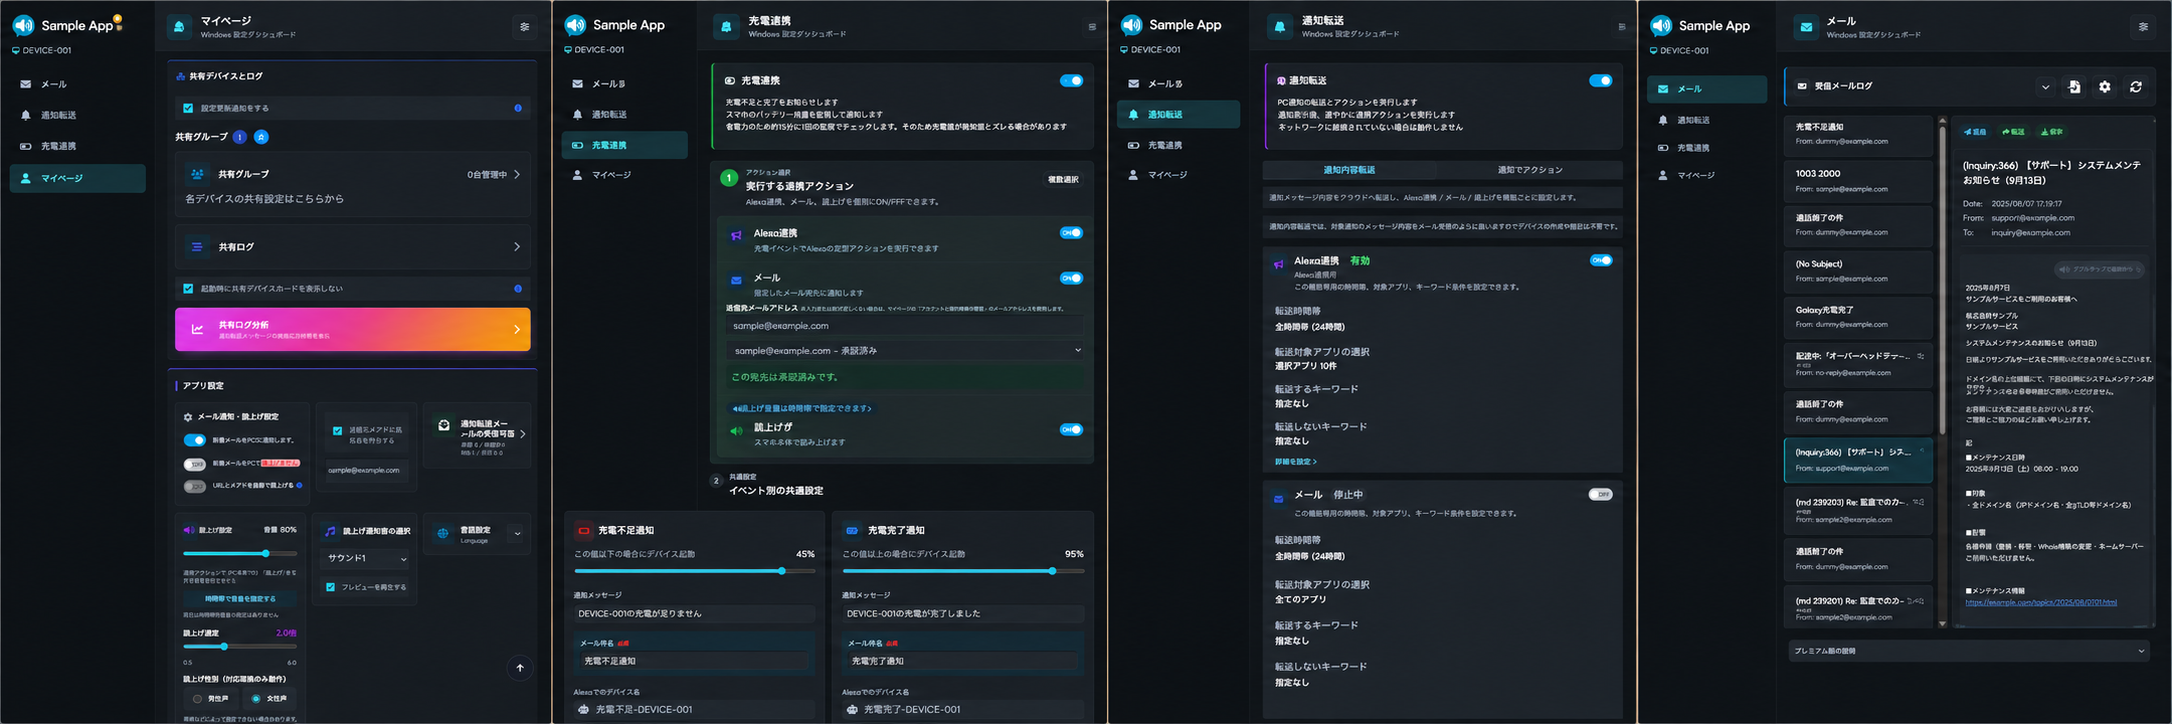The height and width of the screenshot is (724, 2172).
Task: Uncheck 起動時に共有デバイスカードを表示しない
Action: [188, 288]
